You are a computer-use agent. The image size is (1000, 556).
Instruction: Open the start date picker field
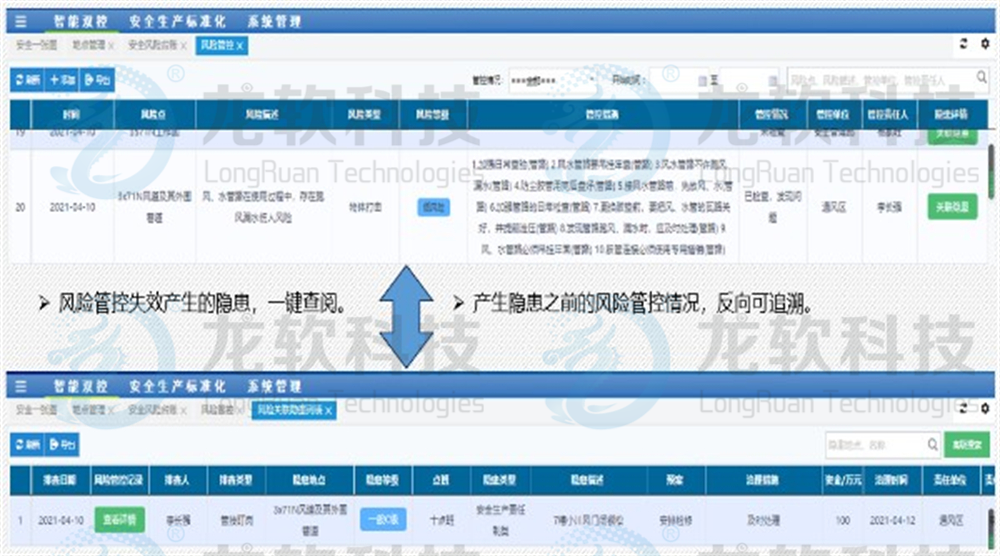pyautogui.click(x=680, y=80)
